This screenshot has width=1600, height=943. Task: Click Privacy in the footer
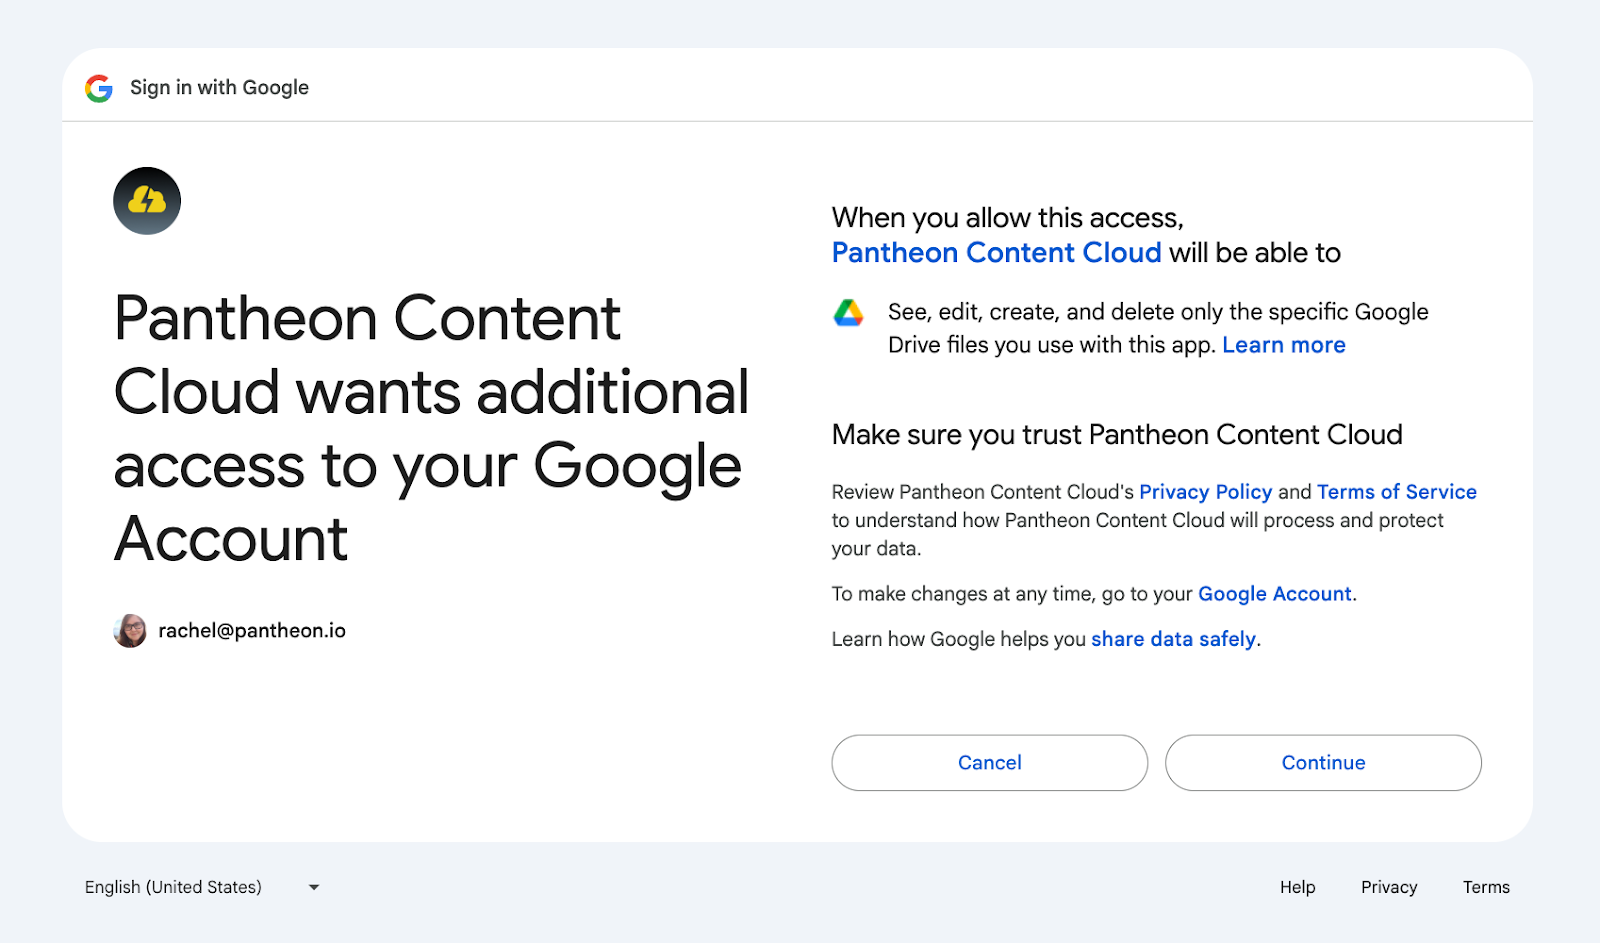pos(1389,887)
